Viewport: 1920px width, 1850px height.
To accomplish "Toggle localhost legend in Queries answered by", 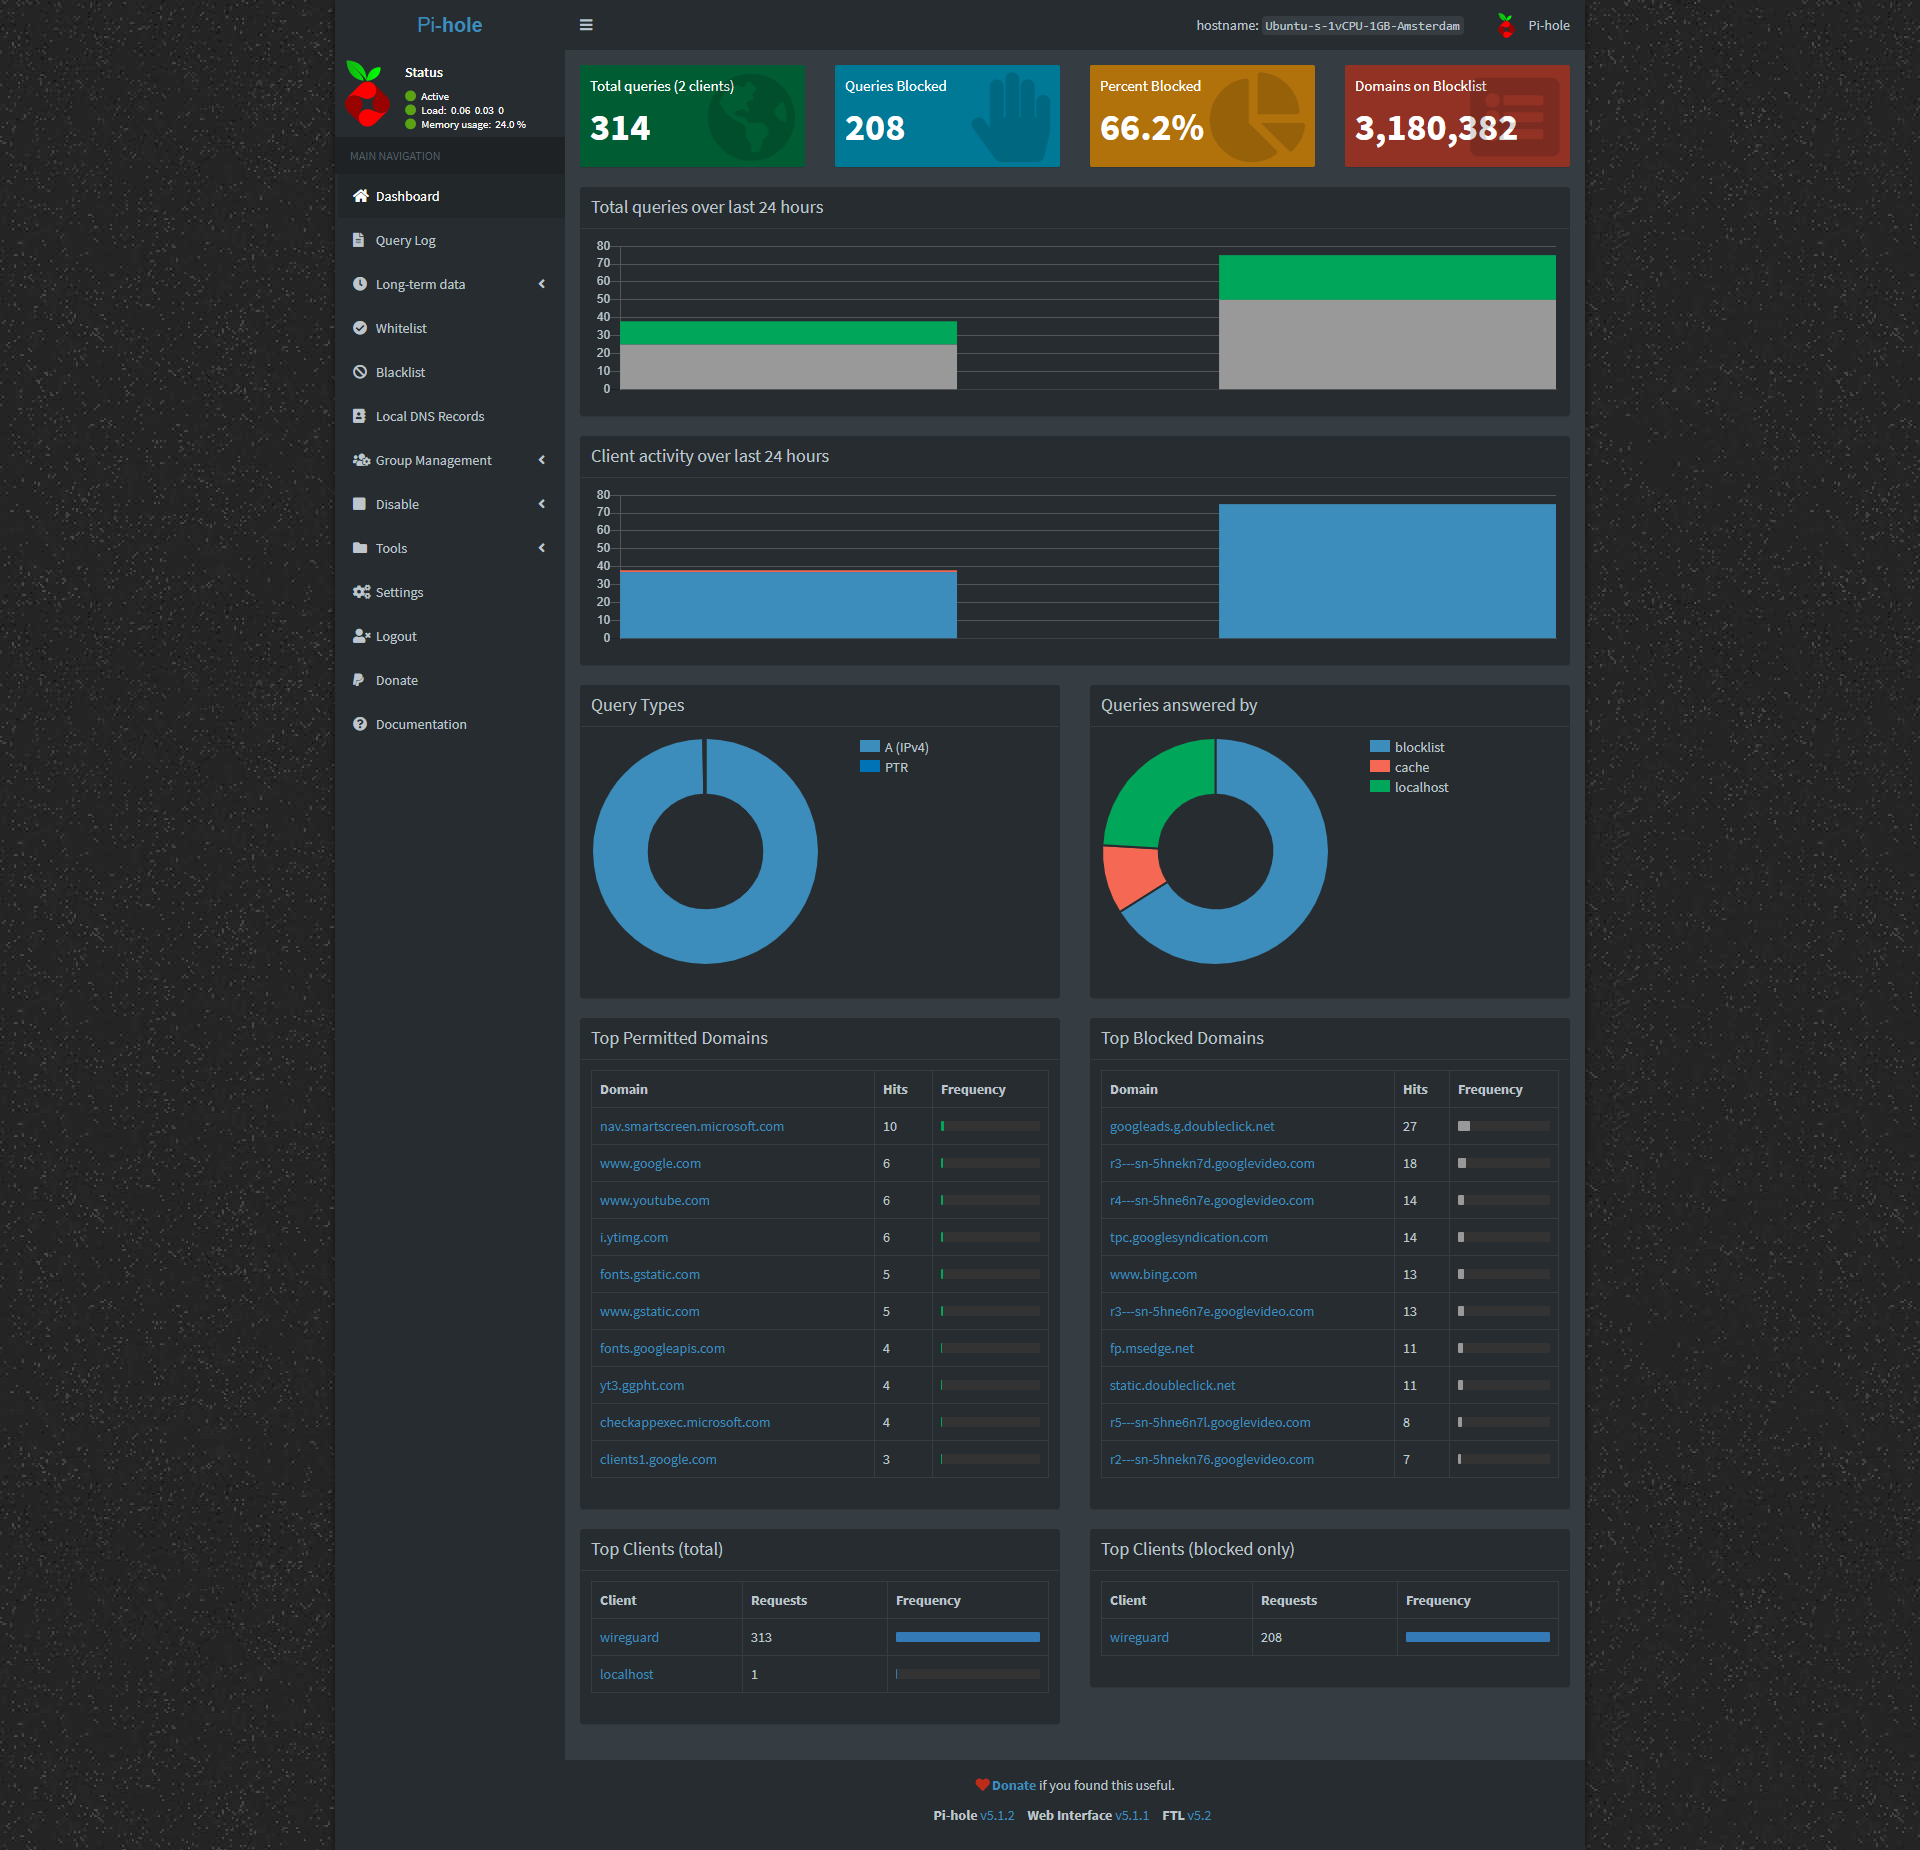I will (1409, 787).
